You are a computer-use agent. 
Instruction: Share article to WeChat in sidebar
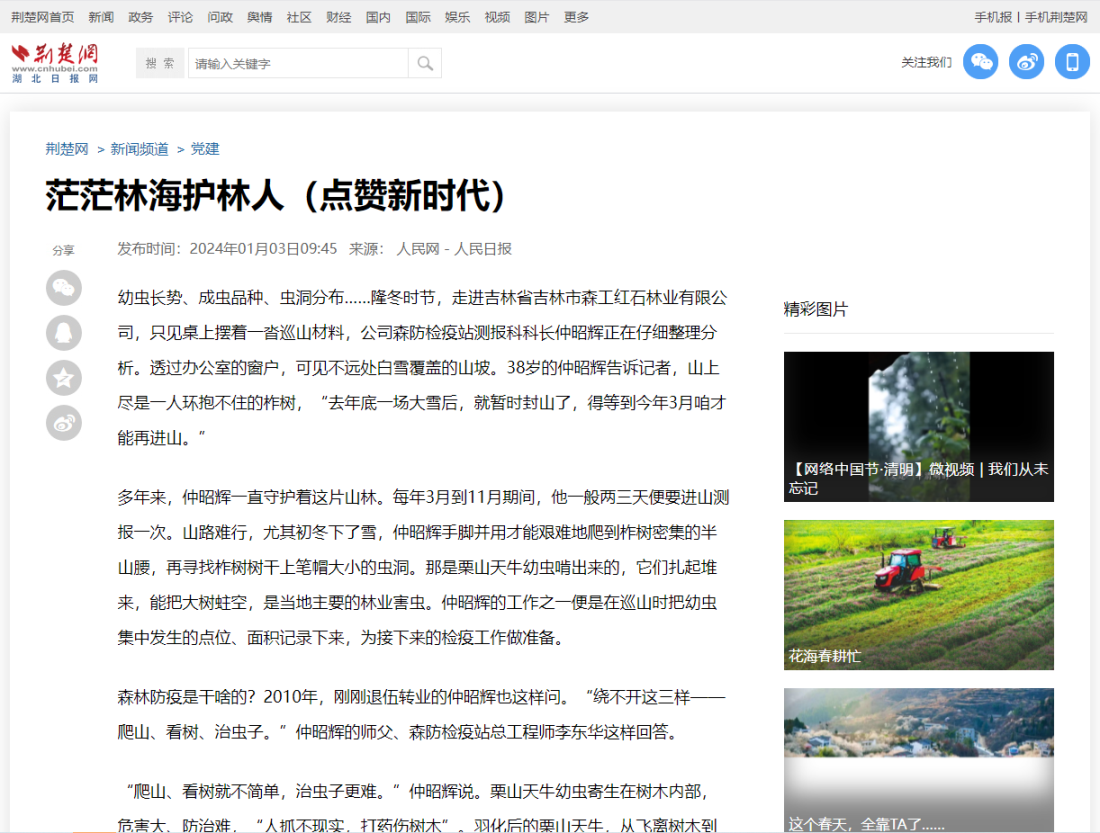click(x=64, y=288)
